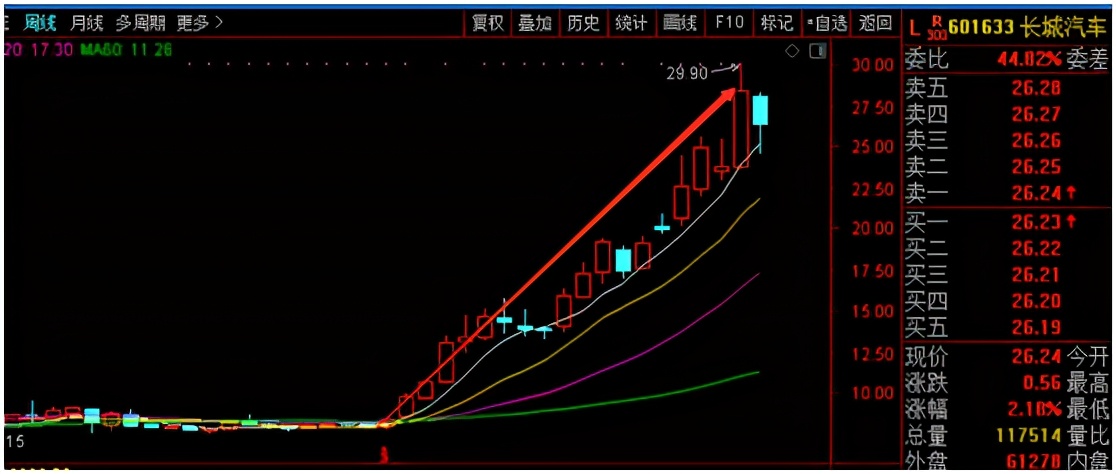Click the tall red candlestick reaching 29.90

point(741,128)
